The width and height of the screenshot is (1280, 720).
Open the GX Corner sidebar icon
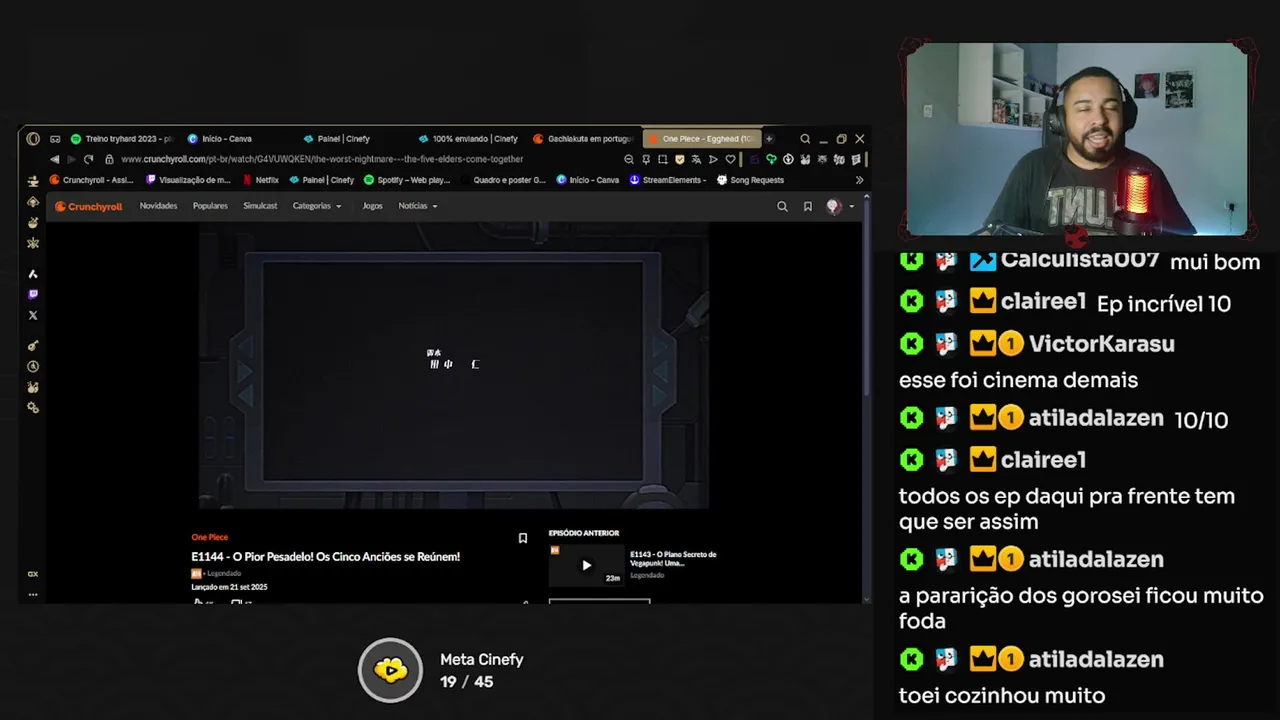pyautogui.click(x=33, y=574)
